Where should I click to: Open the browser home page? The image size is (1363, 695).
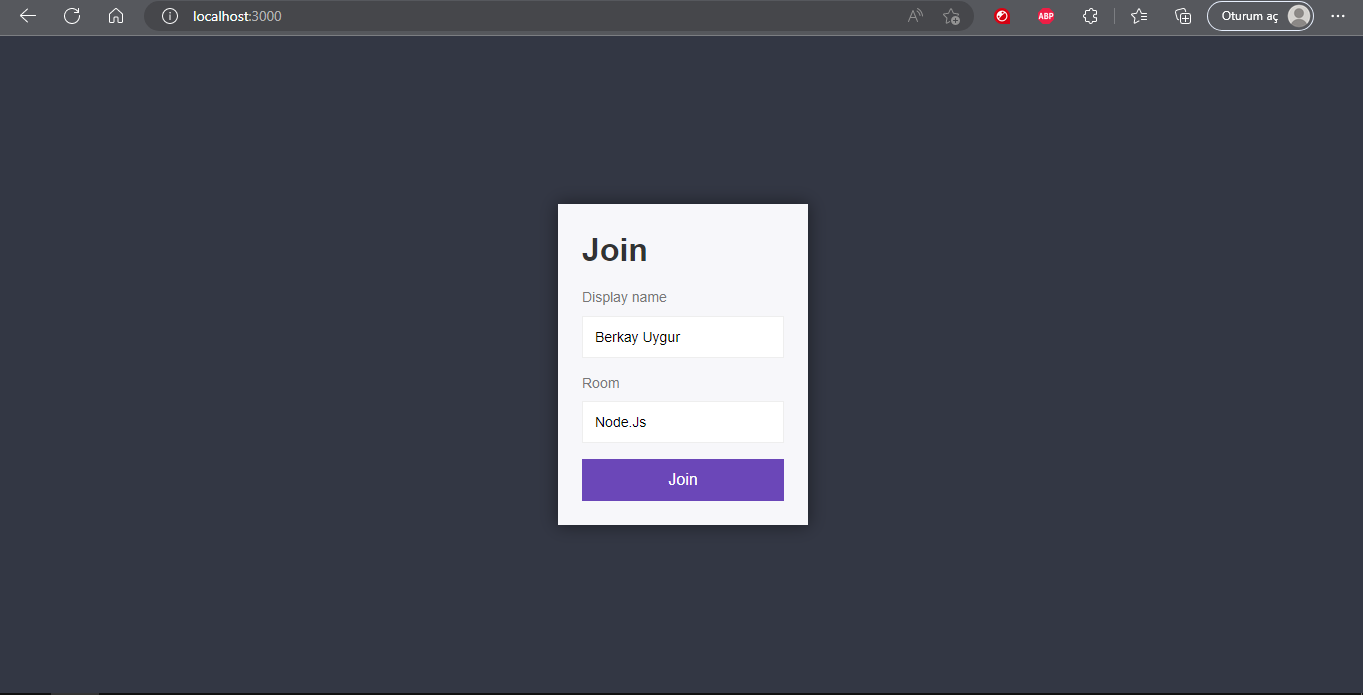115,16
